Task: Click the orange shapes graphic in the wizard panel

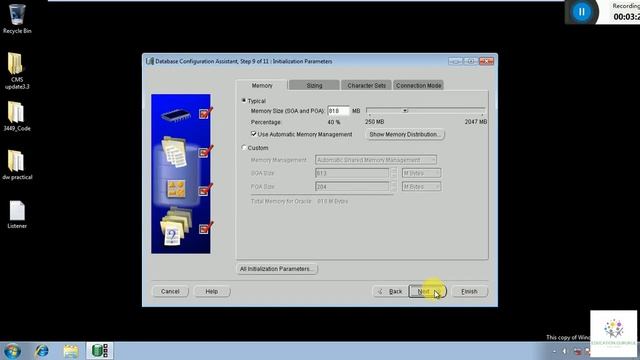Action: [176, 189]
